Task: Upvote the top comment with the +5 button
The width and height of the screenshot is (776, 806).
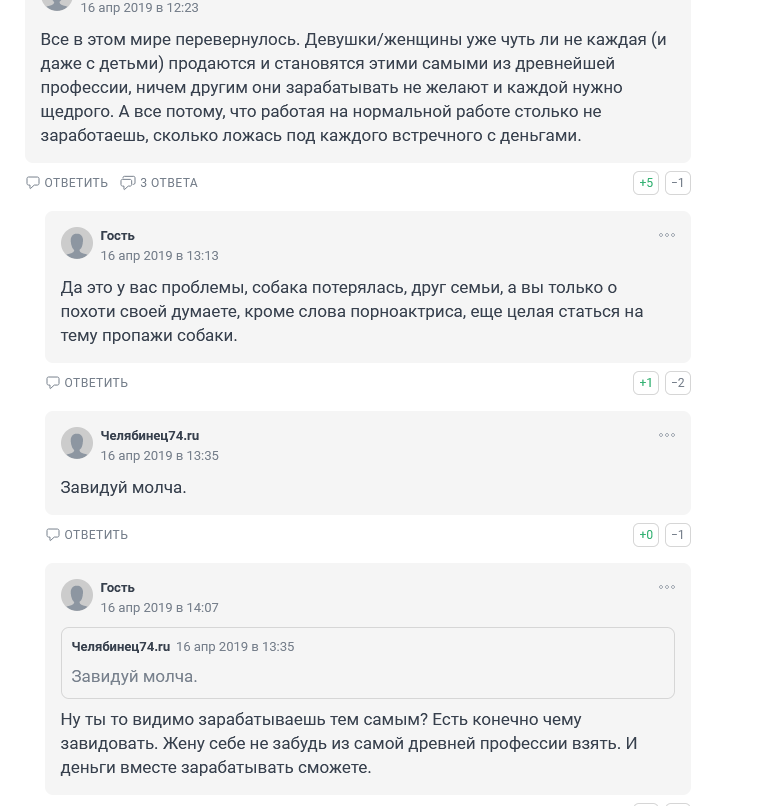Action: 646,183
